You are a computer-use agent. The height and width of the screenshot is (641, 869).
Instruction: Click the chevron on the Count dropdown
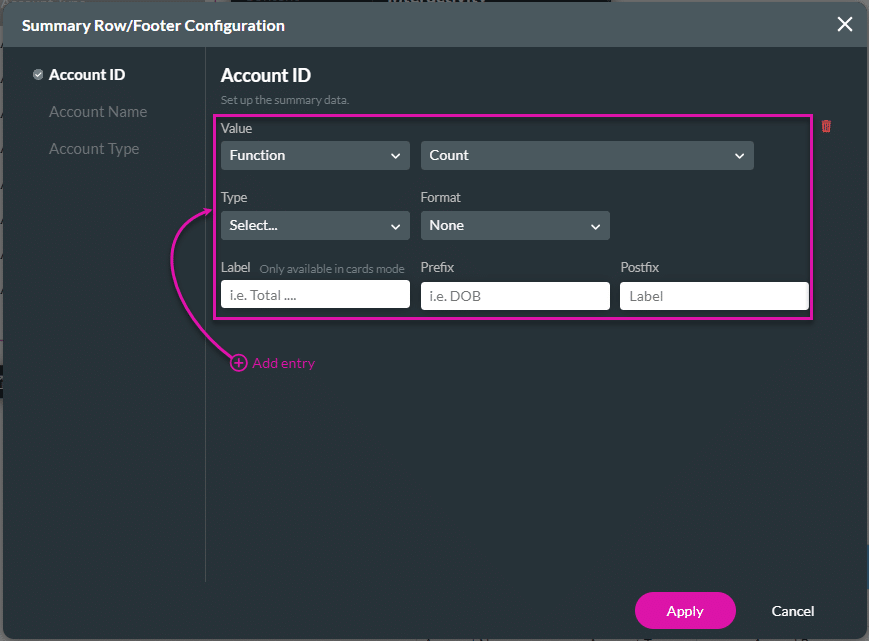(740, 156)
